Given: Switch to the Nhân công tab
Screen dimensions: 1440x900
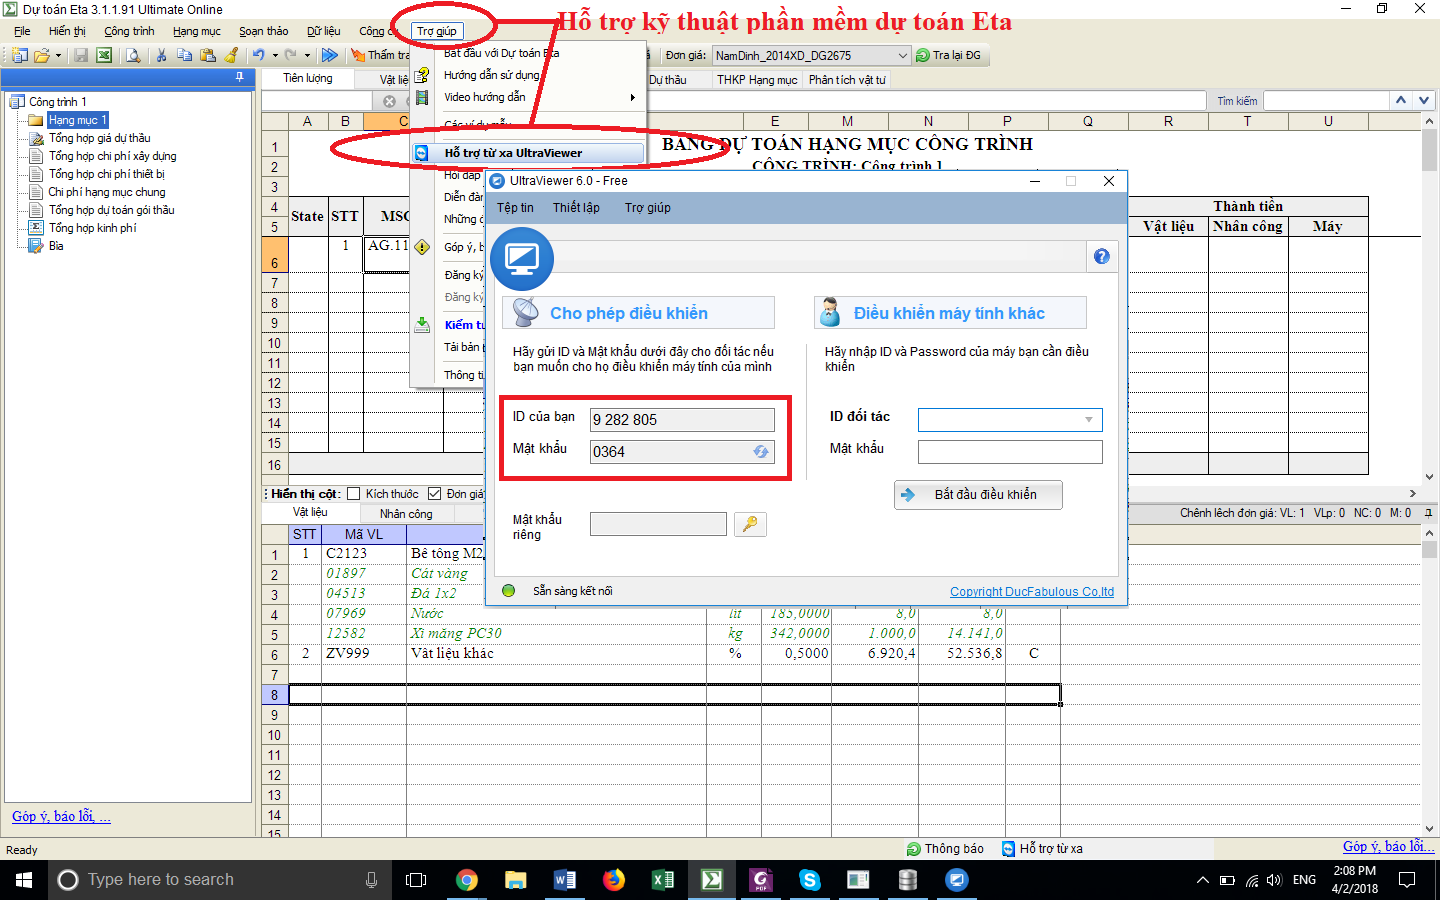Looking at the screenshot, I should tap(406, 514).
